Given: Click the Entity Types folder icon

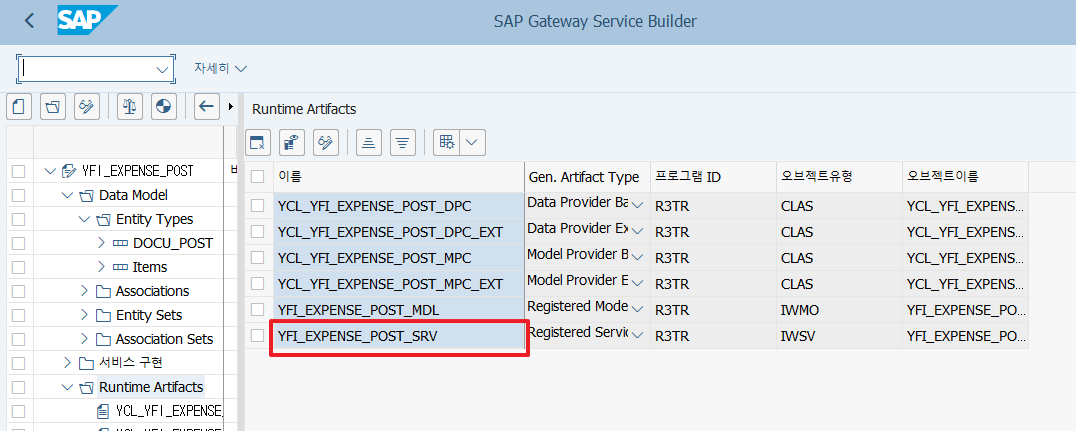Looking at the screenshot, I should (103, 220).
